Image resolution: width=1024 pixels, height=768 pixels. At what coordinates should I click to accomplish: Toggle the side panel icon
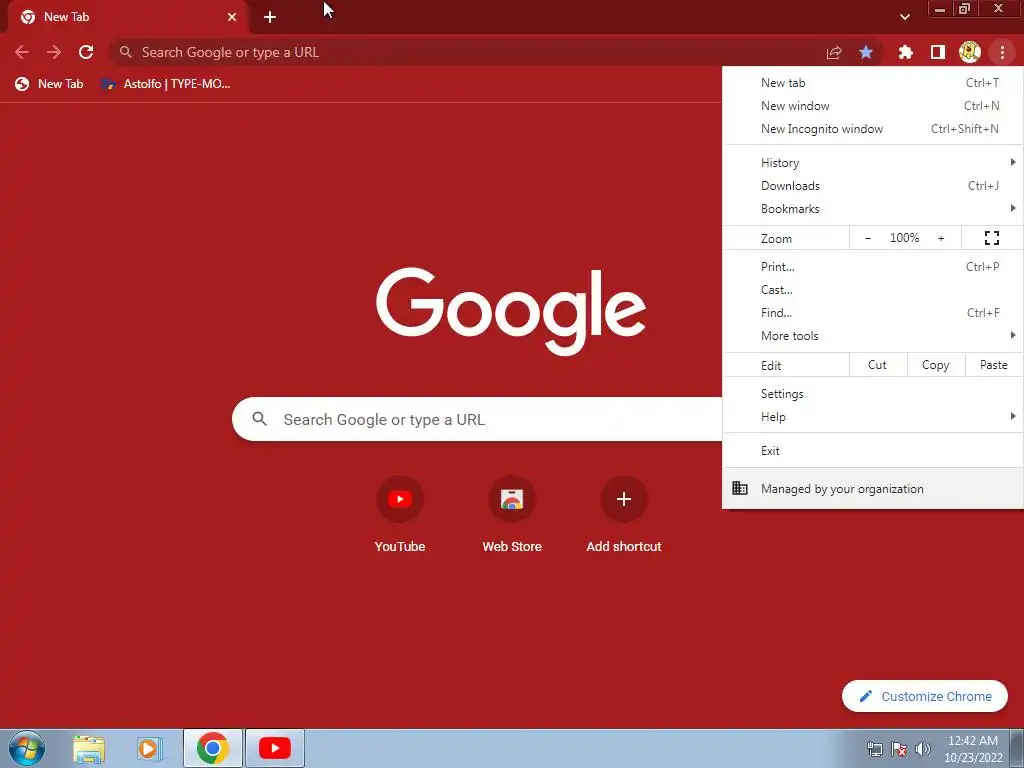(938, 52)
